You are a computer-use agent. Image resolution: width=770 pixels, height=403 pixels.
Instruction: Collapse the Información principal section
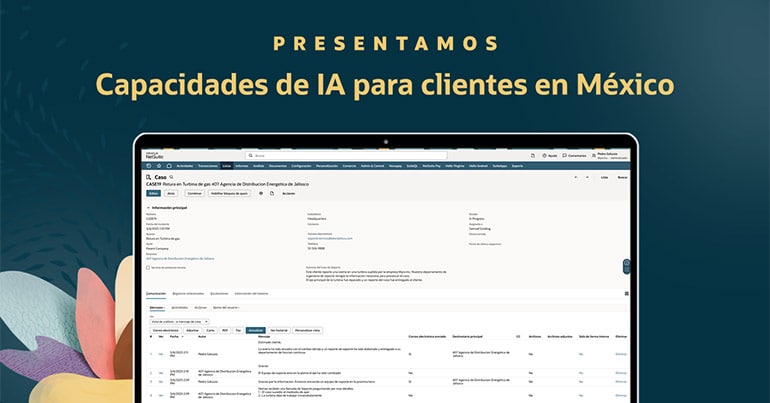point(148,208)
